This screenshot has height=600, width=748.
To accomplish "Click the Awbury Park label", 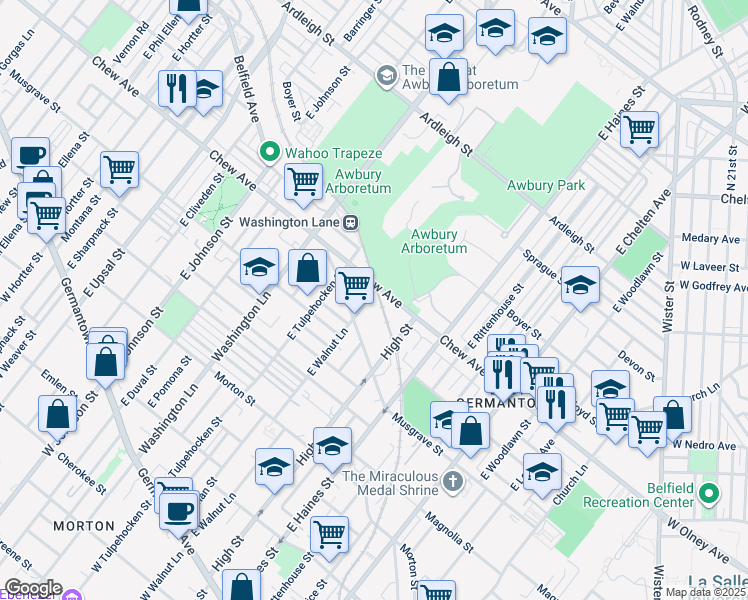I will click(546, 185).
